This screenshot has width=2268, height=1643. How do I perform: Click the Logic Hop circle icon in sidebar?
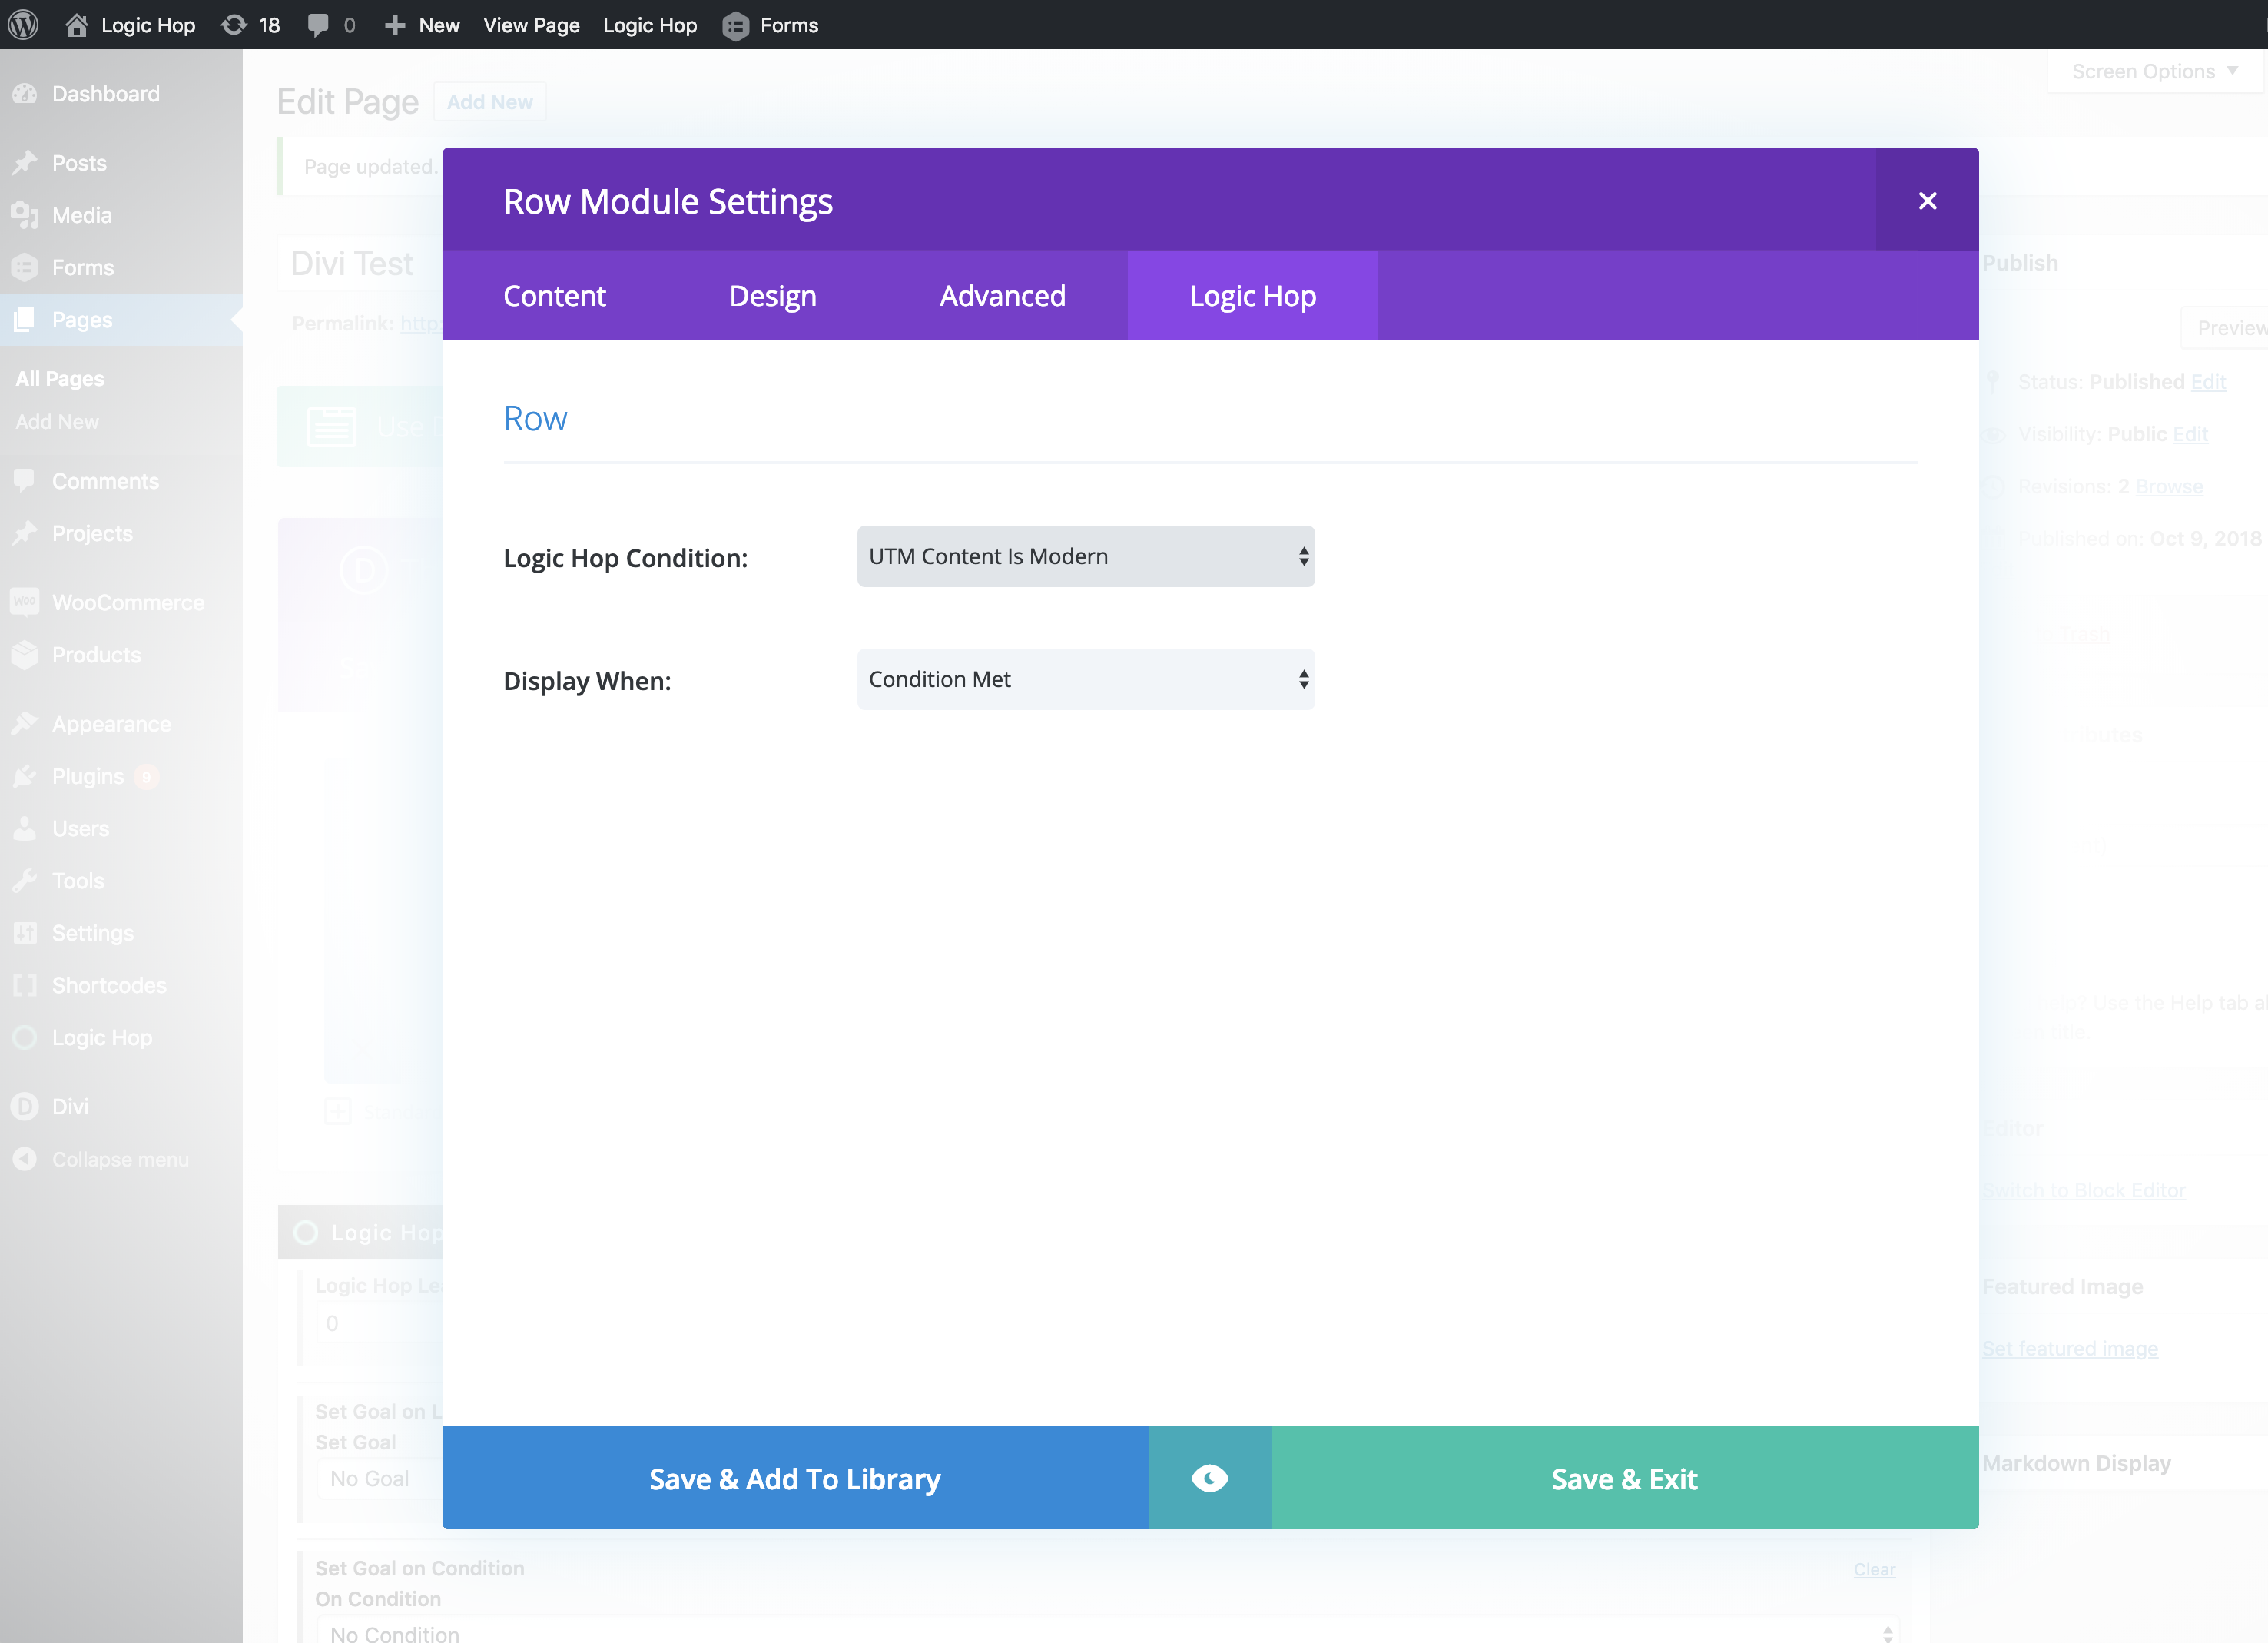click(x=25, y=1037)
